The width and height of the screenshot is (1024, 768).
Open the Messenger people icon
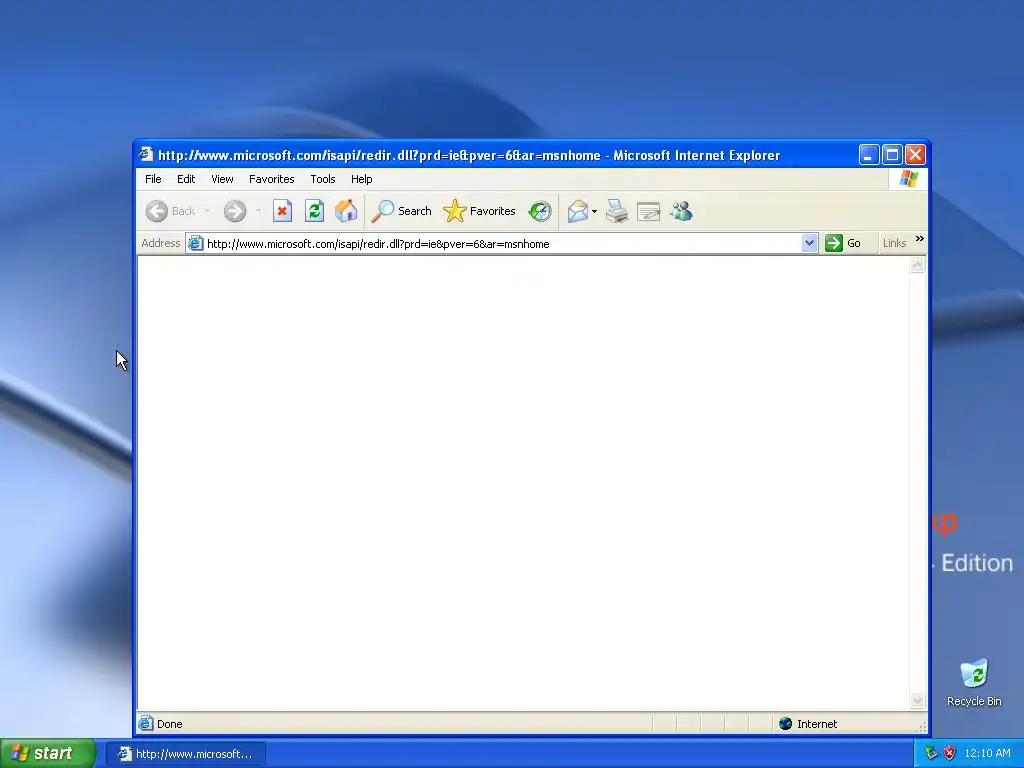[x=681, y=211]
